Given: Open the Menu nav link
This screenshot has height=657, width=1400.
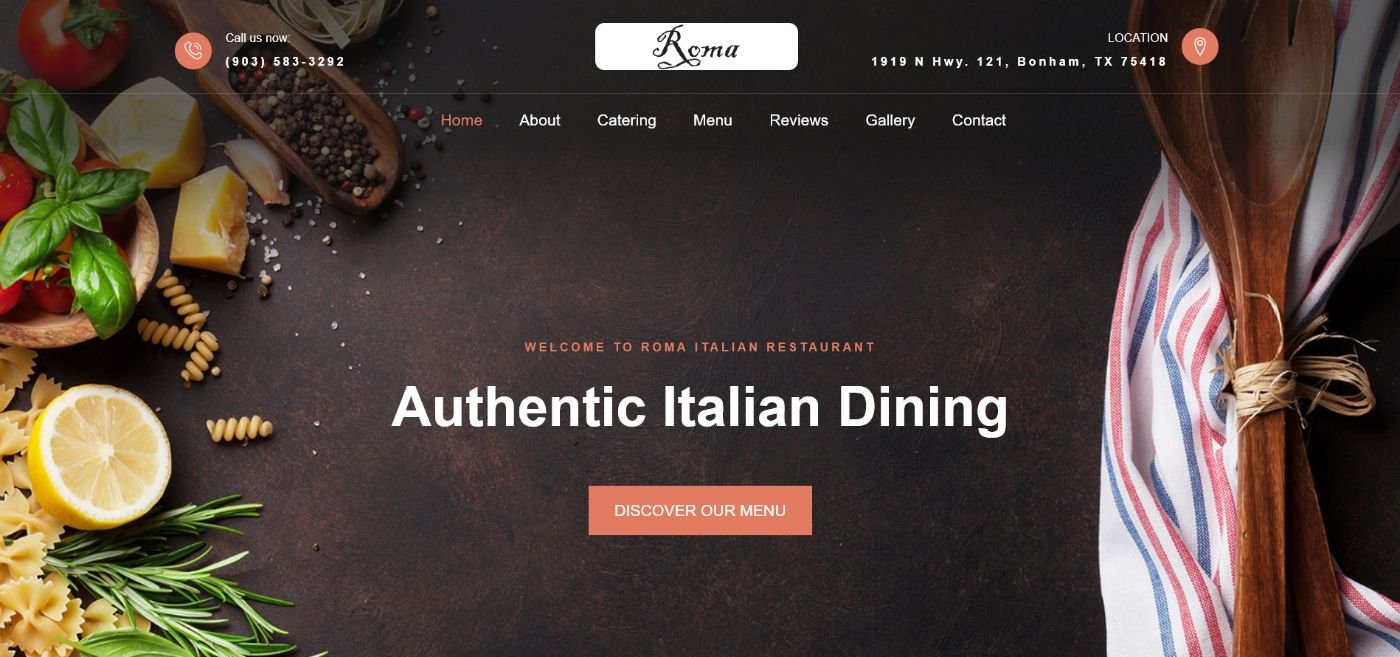Looking at the screenshot, I should pos(713,120).
